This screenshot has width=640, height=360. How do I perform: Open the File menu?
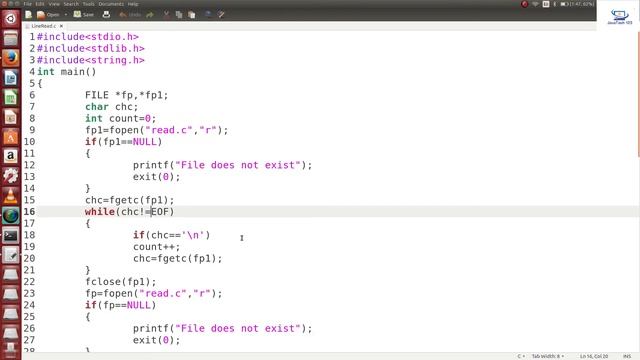pos(27,4)
